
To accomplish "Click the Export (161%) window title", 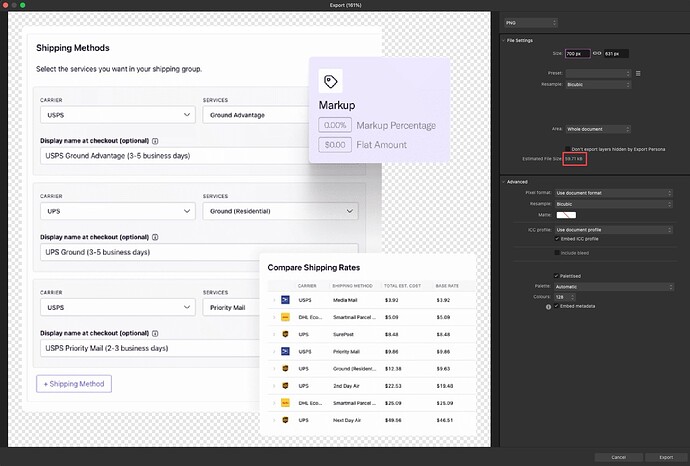I will click(x=345, y=5).
